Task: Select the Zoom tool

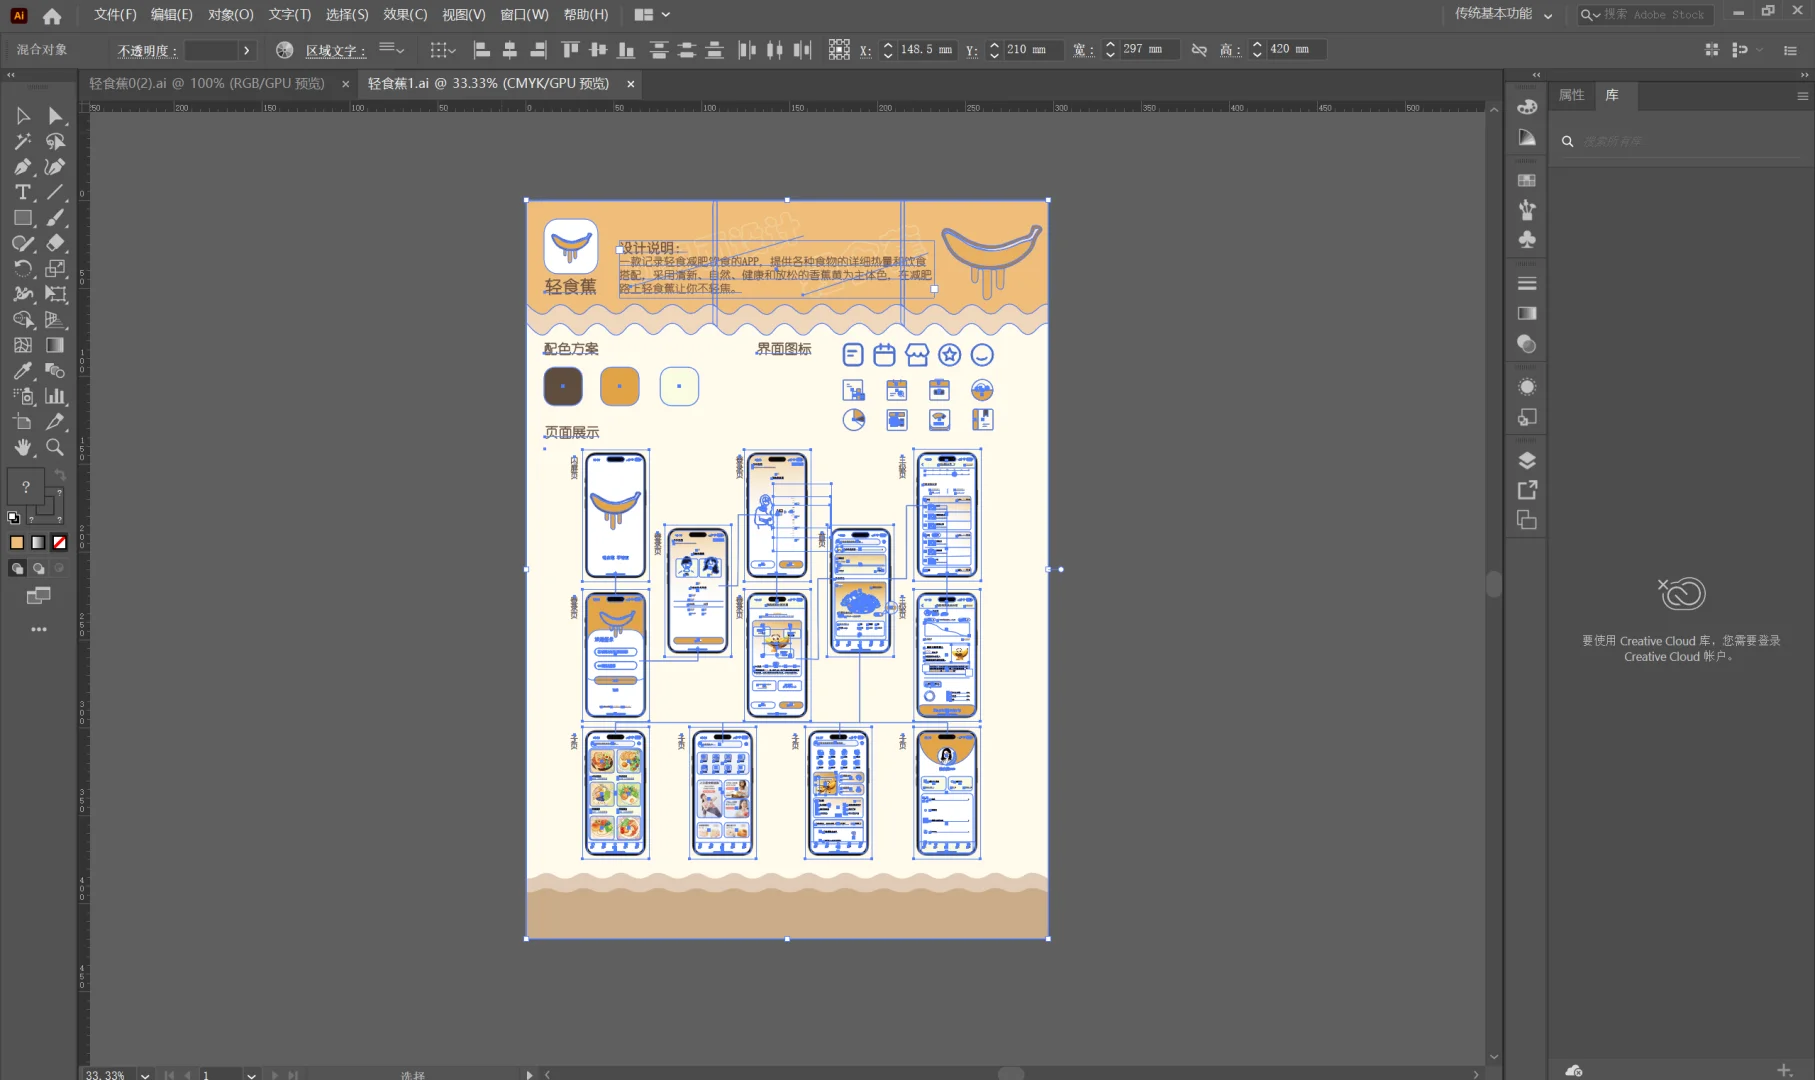Action: click(55, 447)
